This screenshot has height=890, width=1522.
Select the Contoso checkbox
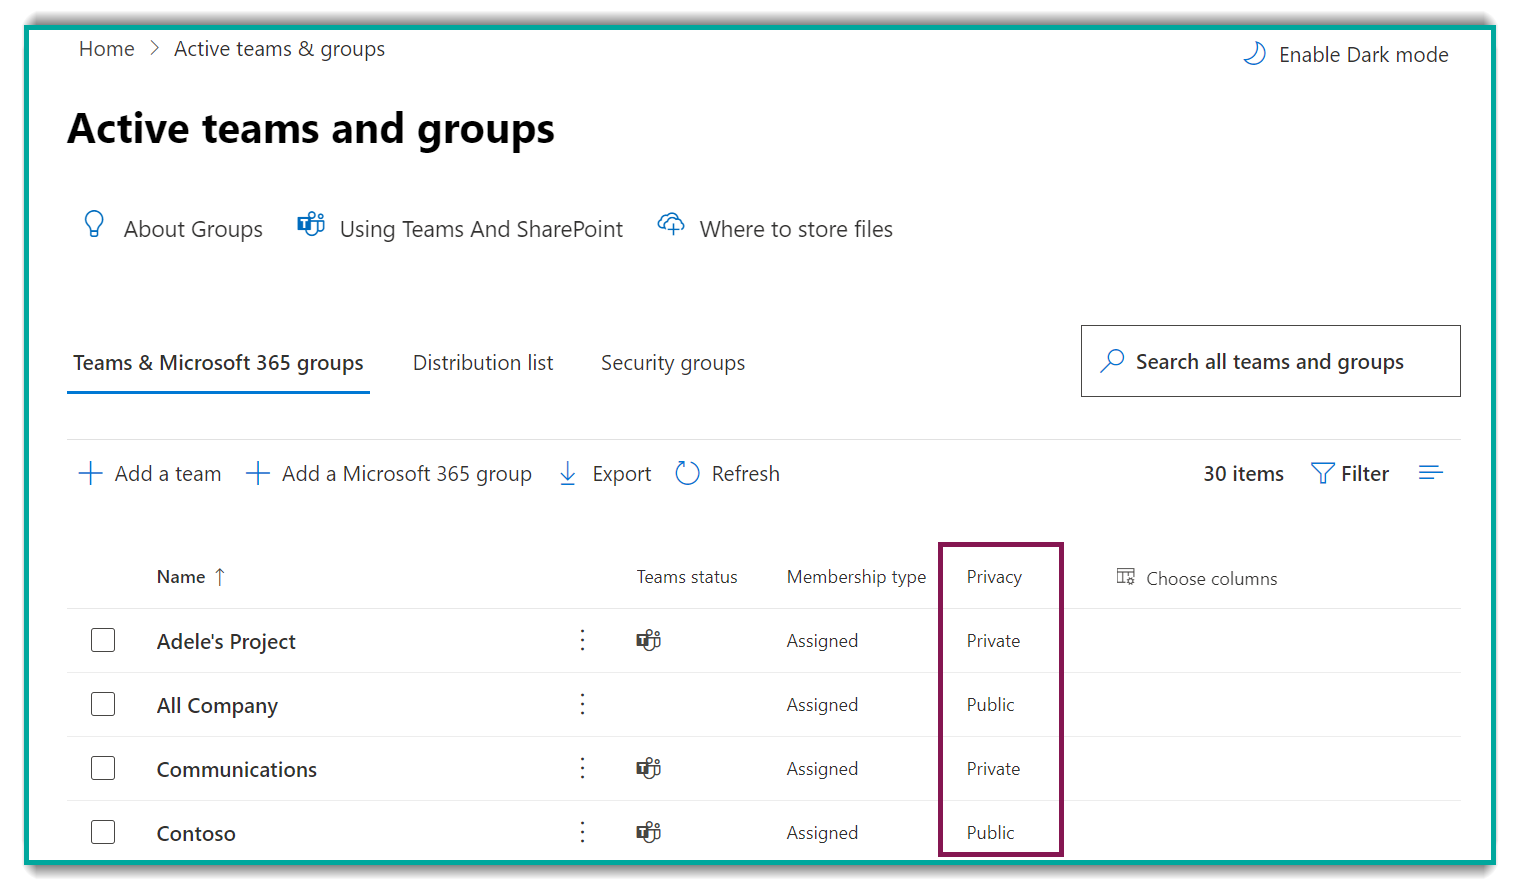[103, 832]
